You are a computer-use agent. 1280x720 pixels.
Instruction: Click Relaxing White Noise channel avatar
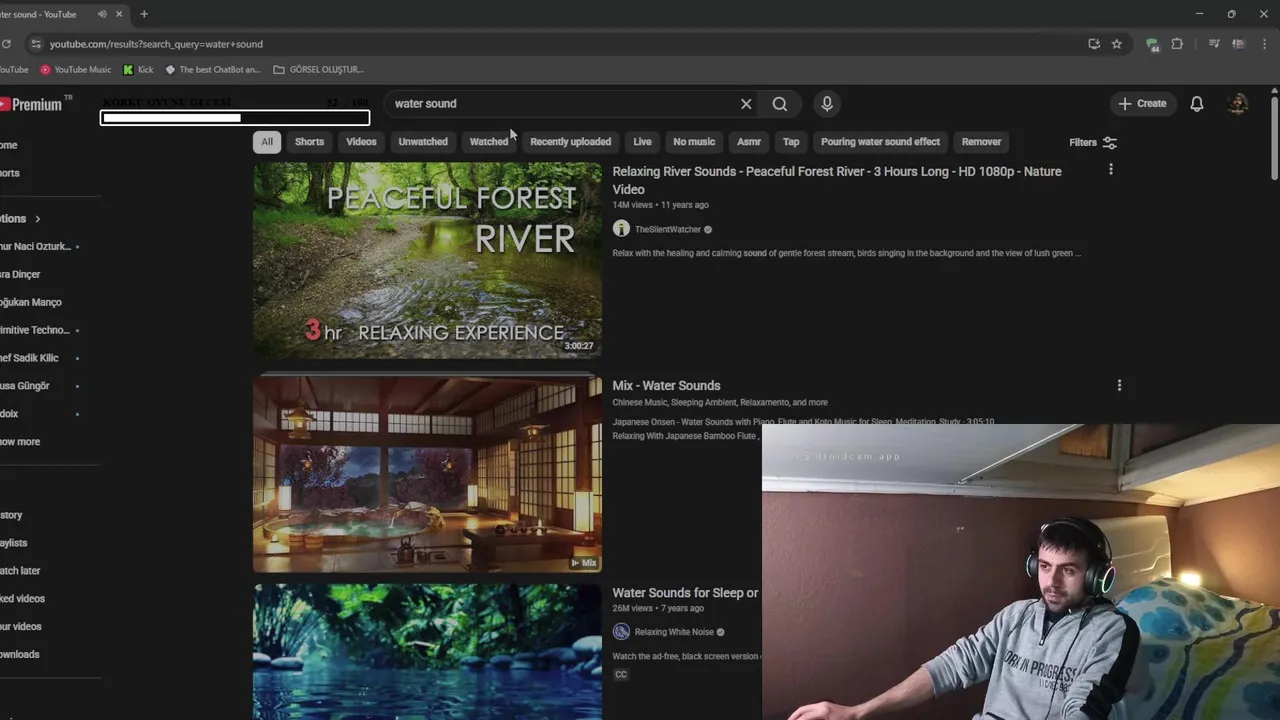pos(621,632)
